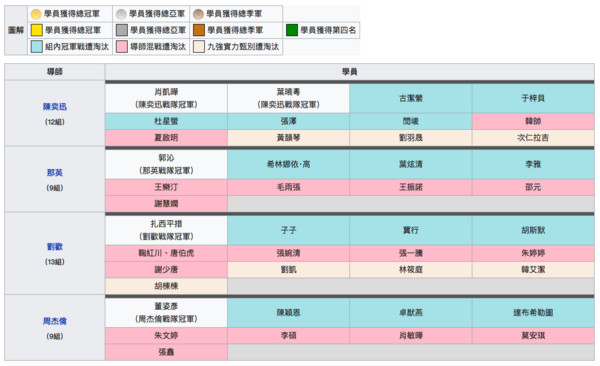Click the (13組) count under 劉歡
Screen dimensions: 600x366
[55, 262]
